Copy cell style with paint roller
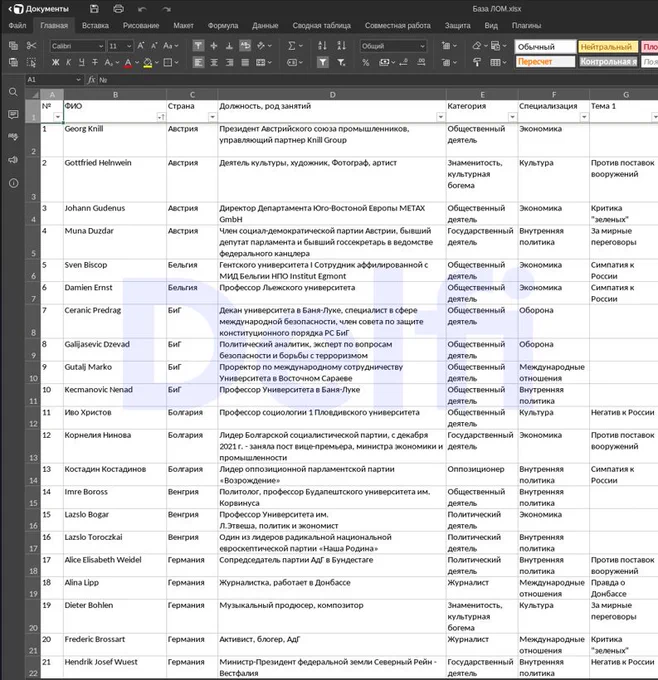Screen dimensions: 658x680 tap(477, 62)
